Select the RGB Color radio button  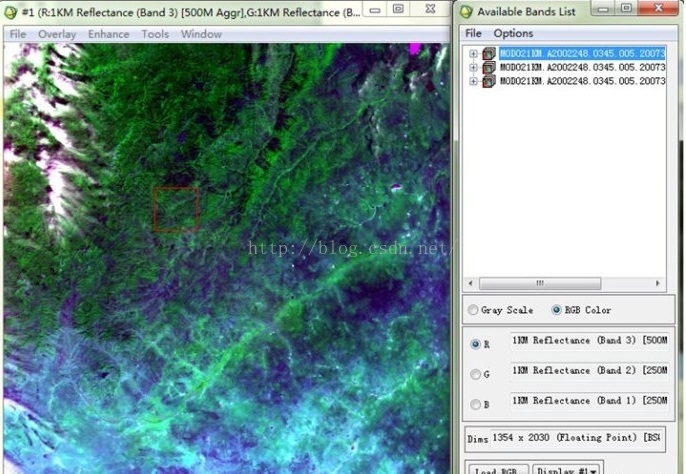click(556, 310)
